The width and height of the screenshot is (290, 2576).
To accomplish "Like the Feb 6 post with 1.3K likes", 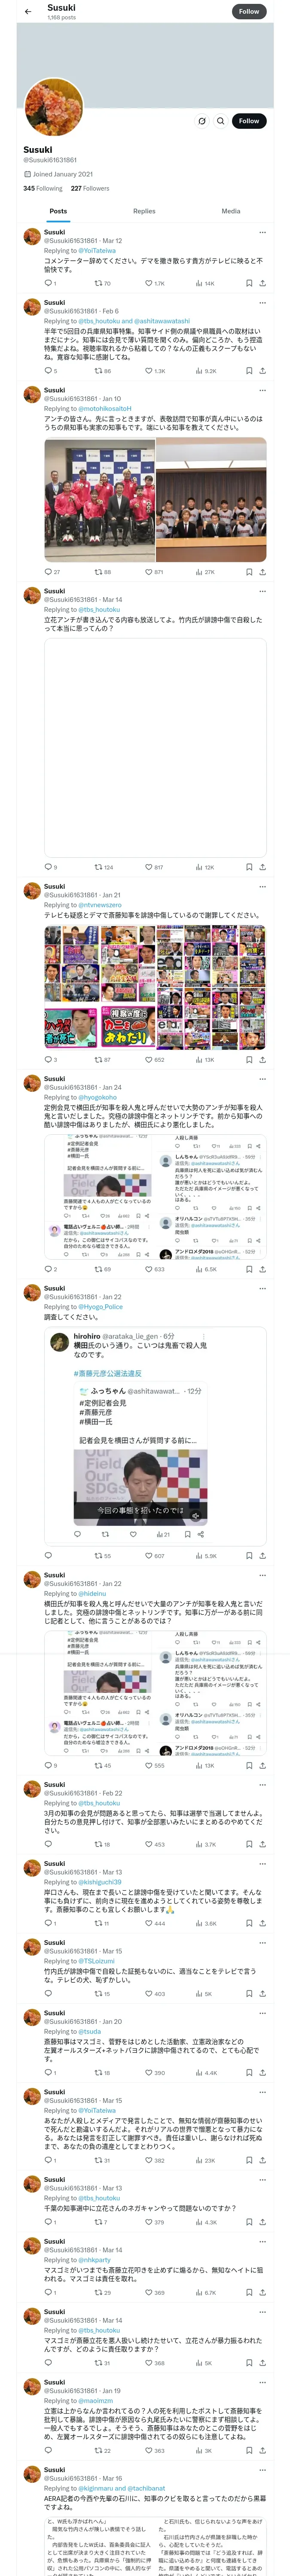I will pos(154,371).
